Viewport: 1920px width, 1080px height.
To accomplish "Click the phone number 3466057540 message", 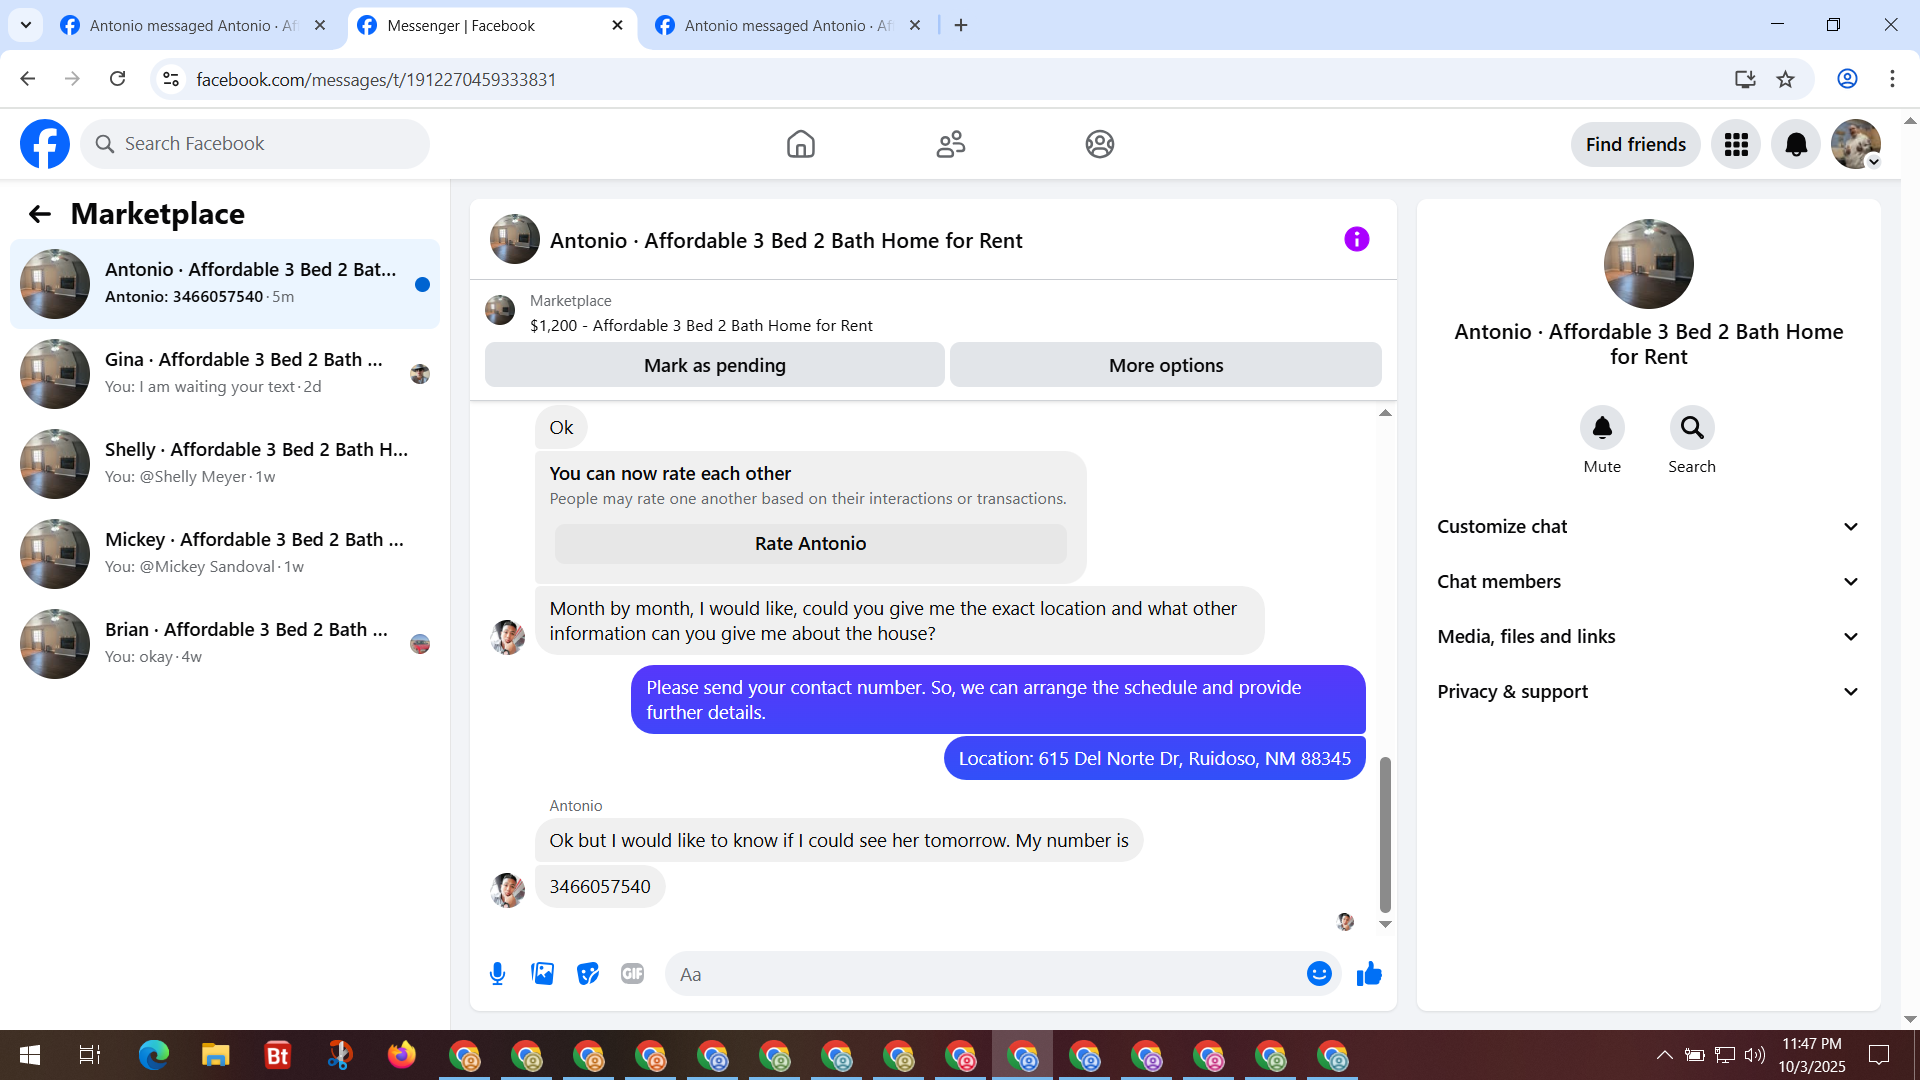I will pos(600,887).
